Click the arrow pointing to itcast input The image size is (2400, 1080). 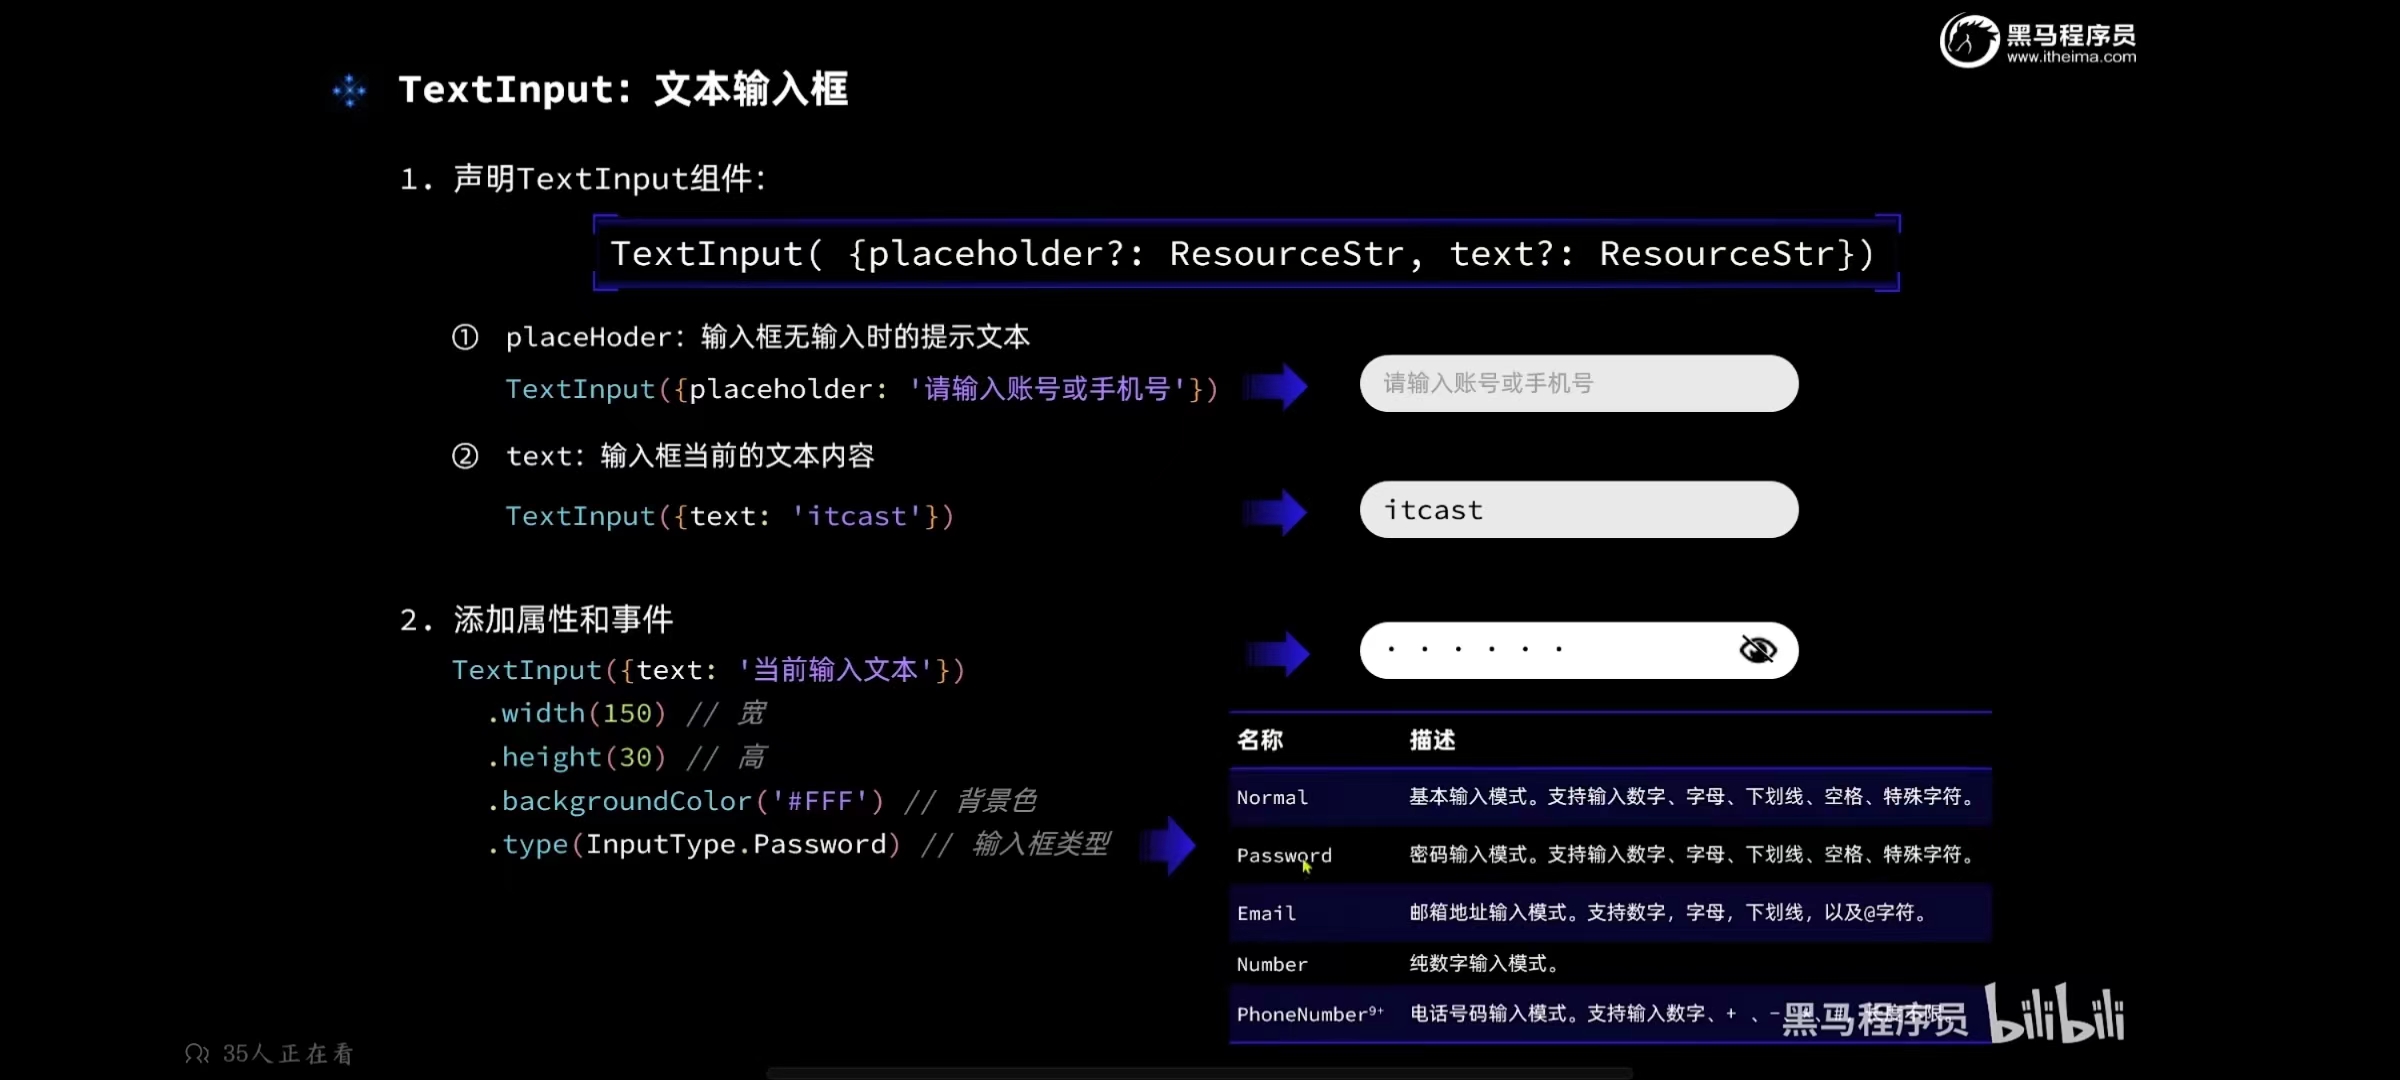tap(1277, 513)
